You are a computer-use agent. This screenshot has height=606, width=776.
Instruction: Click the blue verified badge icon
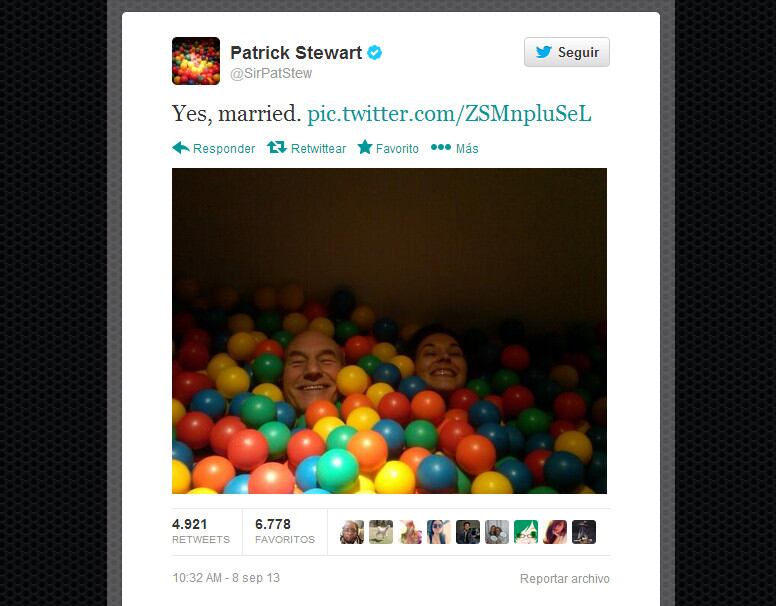click(x=375, y=52)
